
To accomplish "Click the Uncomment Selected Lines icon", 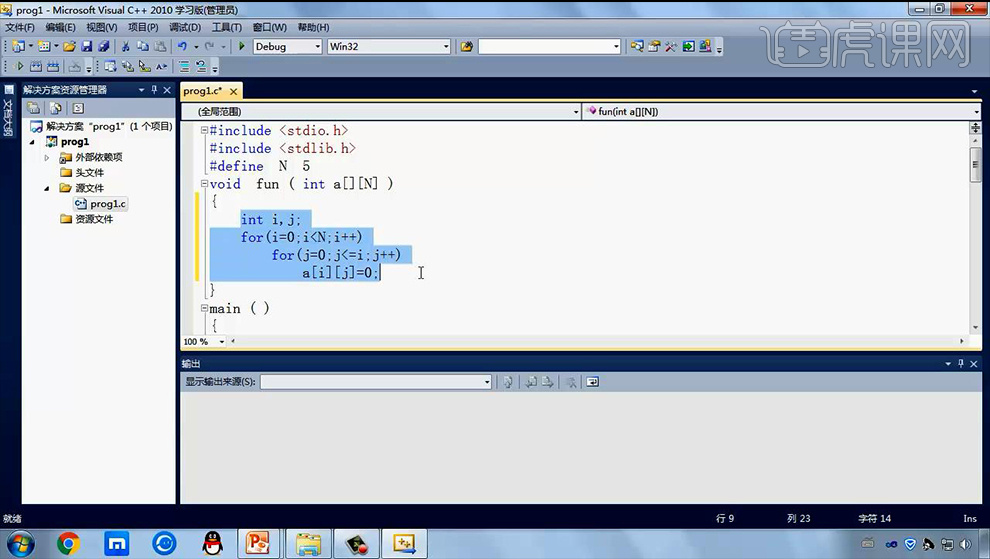I will pos(201,66).
